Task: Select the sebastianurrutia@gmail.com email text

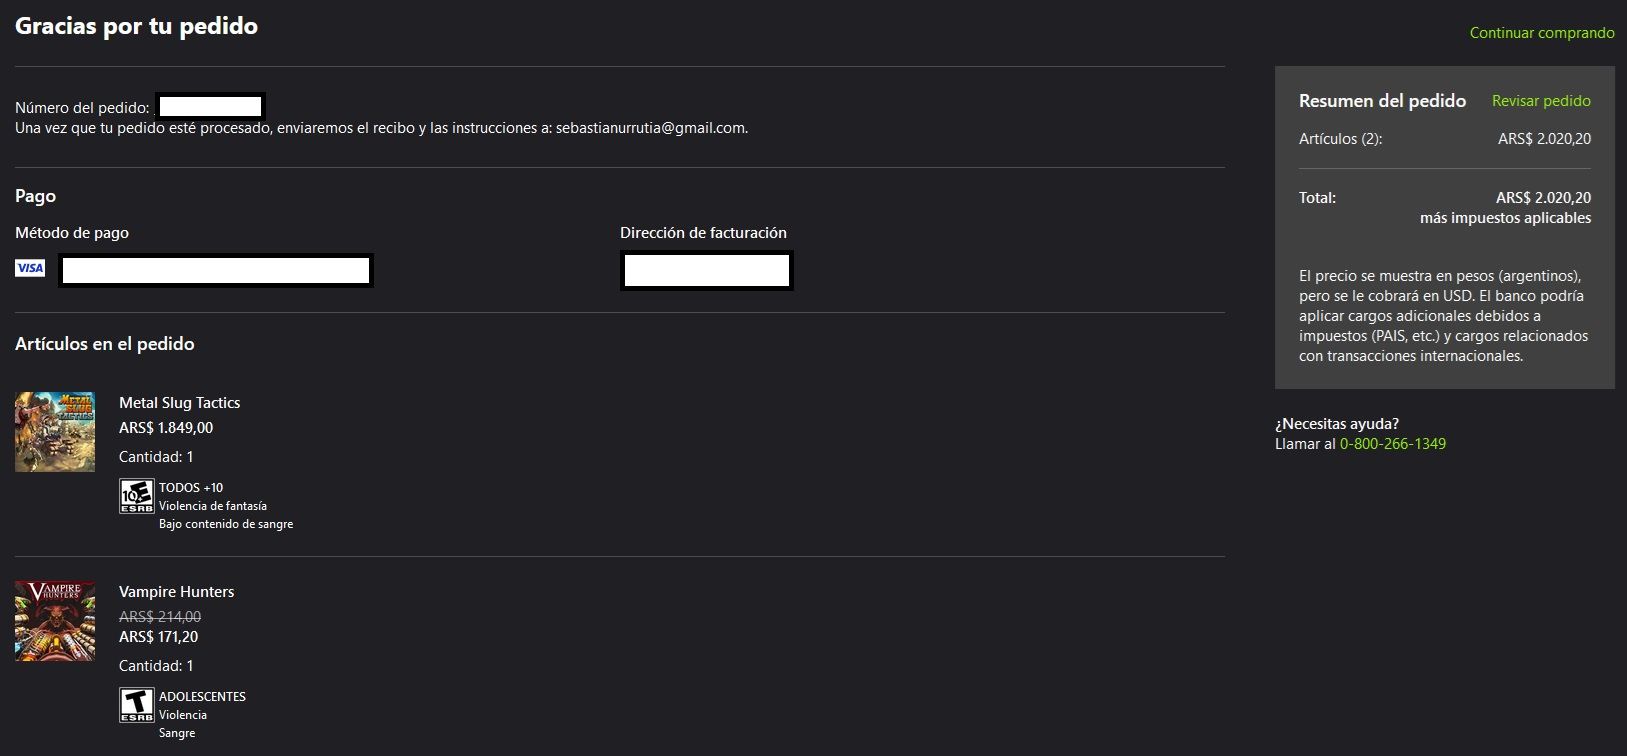Action: 651,128
